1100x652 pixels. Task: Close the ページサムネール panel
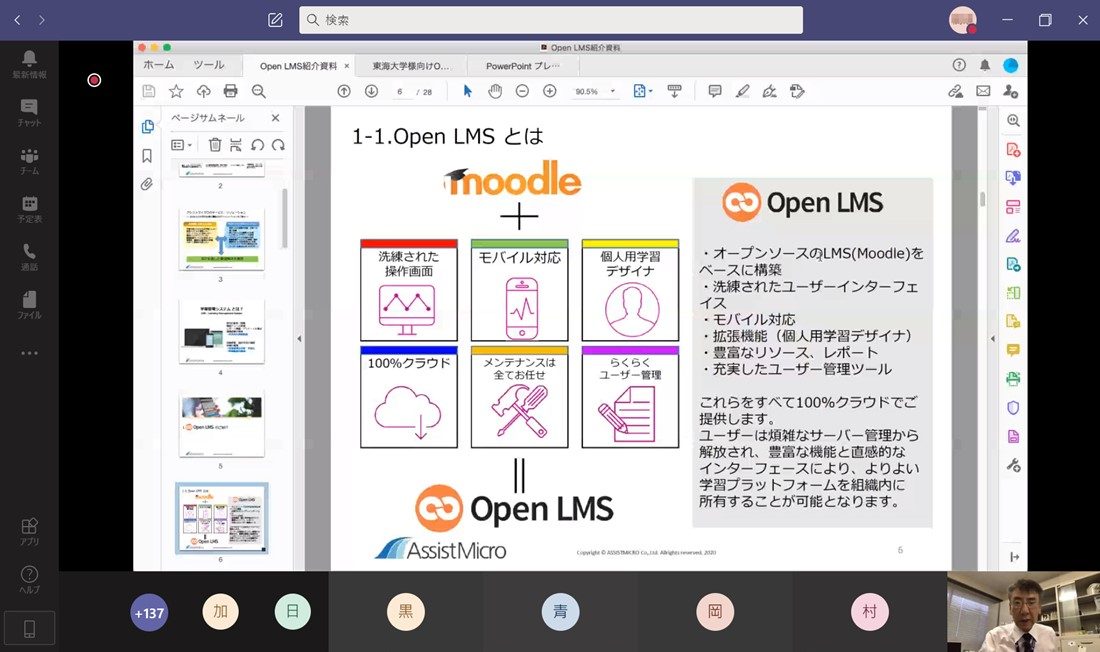click(x=276, y=118)
